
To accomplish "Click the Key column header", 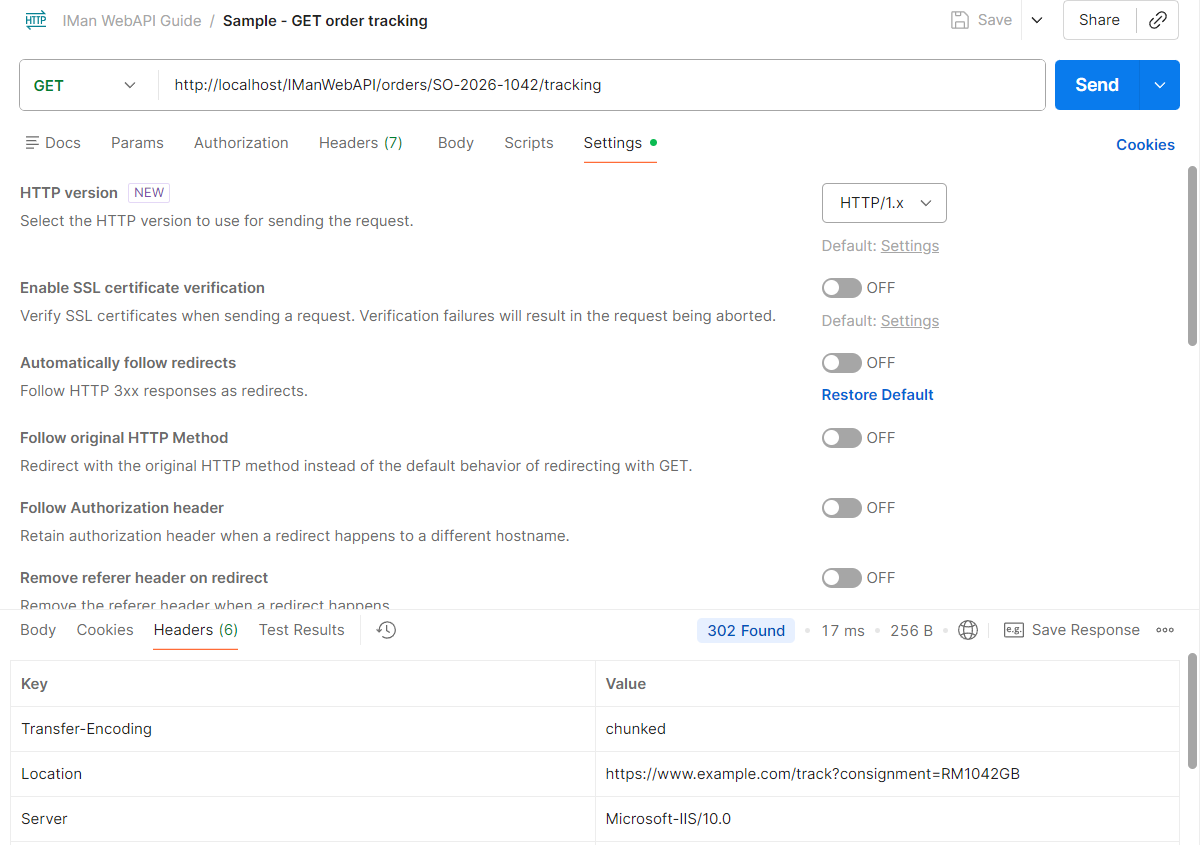I will [303, 684].
